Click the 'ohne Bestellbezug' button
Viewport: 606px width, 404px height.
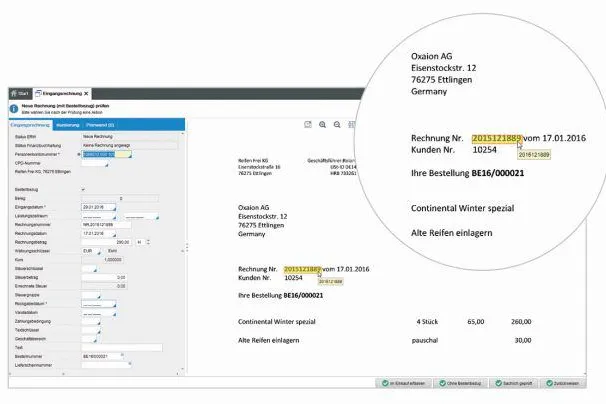pos(461,383)
